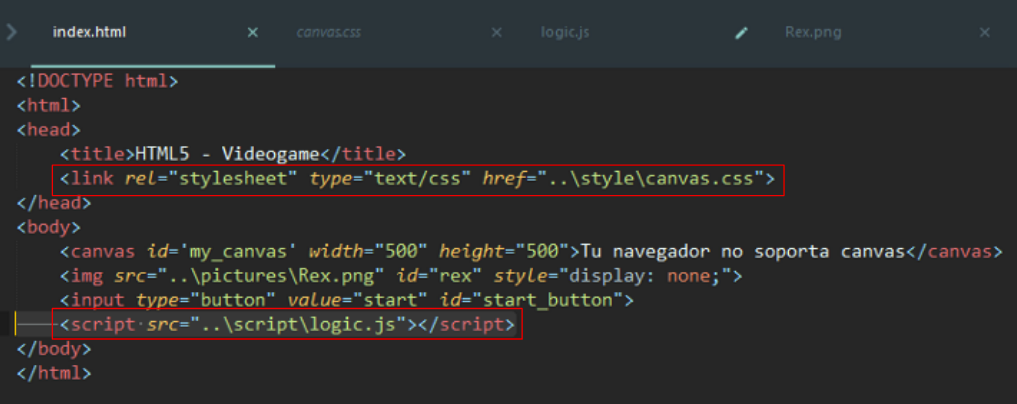Close the index.html tab
The height and width of the screenshot is (404, 1017).
coord(253,32)
